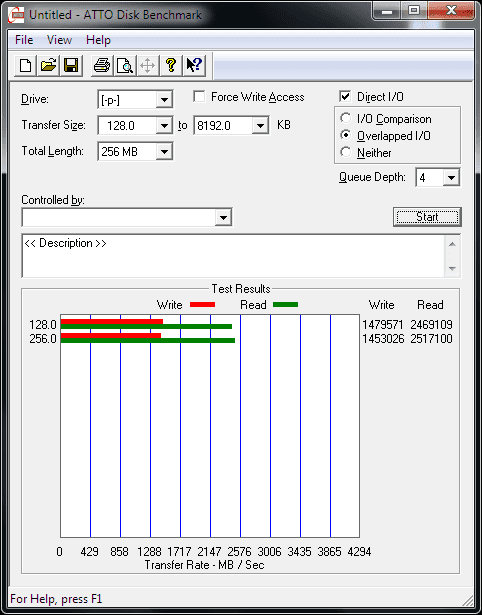482x615 pixels.
Task: Click the red Write legend swatch
Action: coord(202,304)
